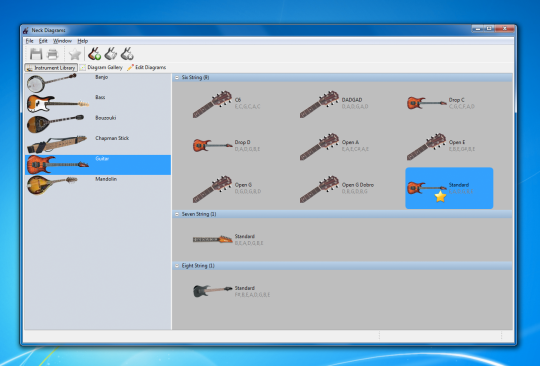Collapse the Eight String group
Screen dimensions: 540x366
pos(177,266)
